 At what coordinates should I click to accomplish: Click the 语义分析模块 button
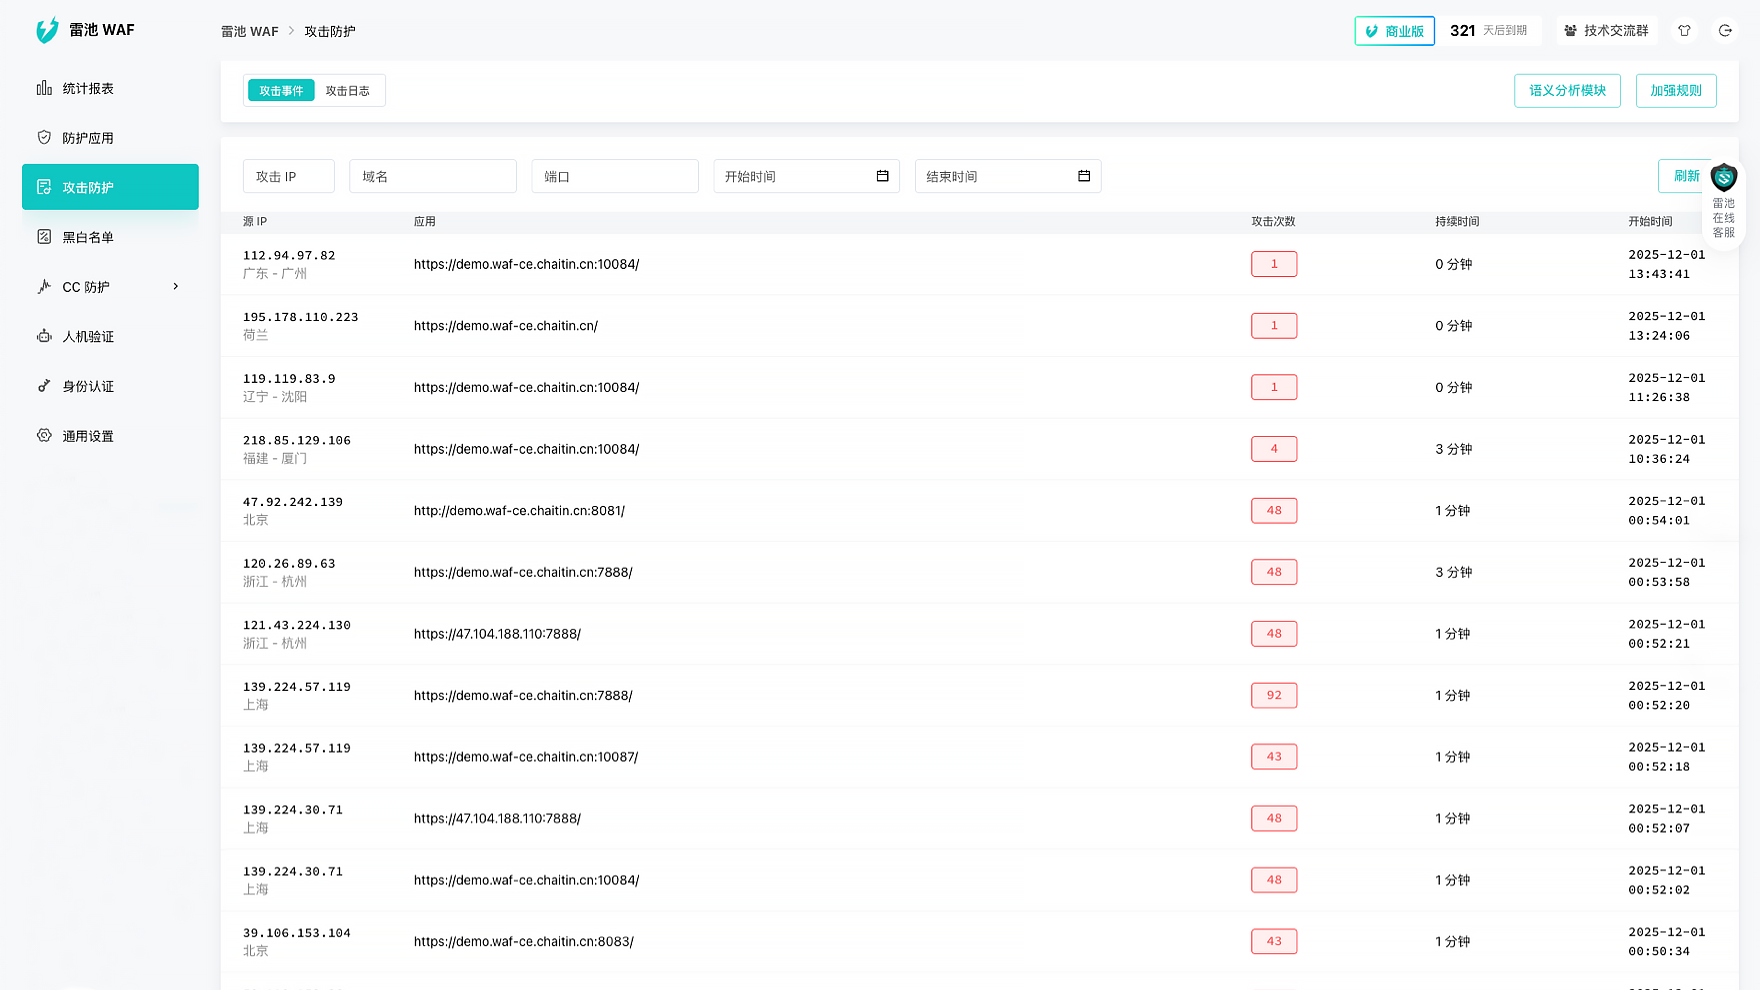tap(1567, 91)
